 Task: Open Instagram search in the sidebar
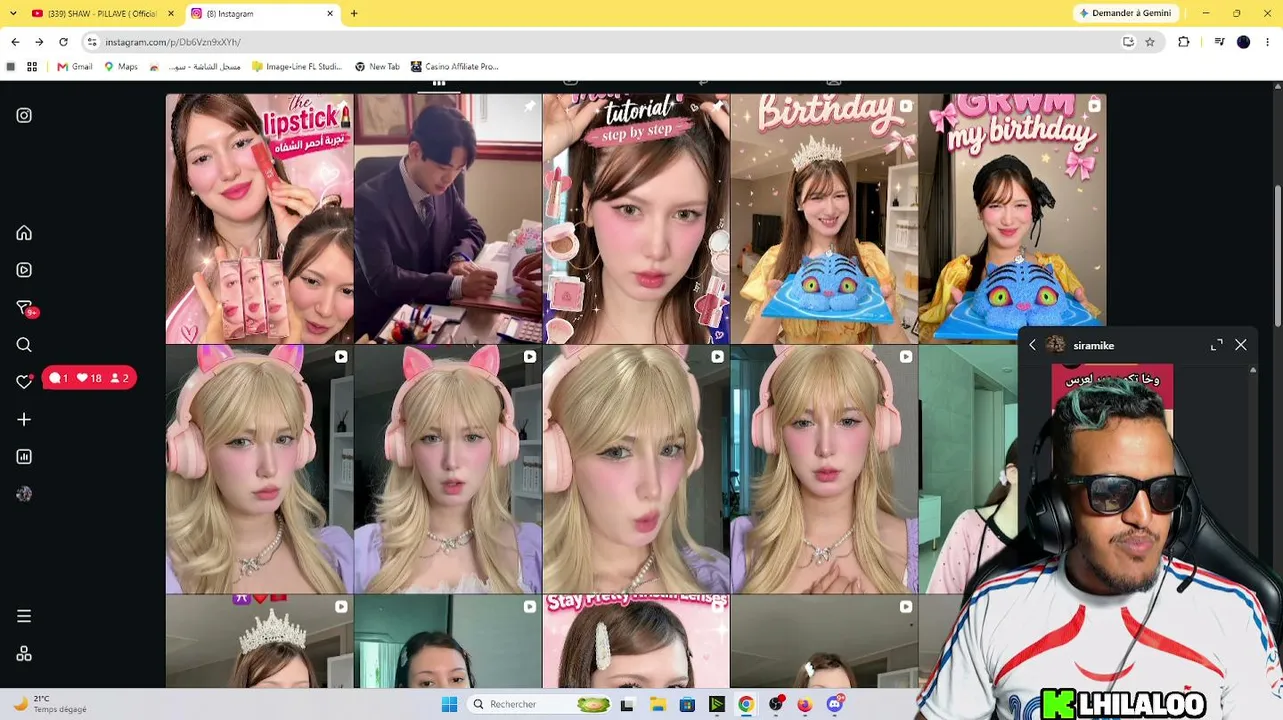[x=24, y=345]
